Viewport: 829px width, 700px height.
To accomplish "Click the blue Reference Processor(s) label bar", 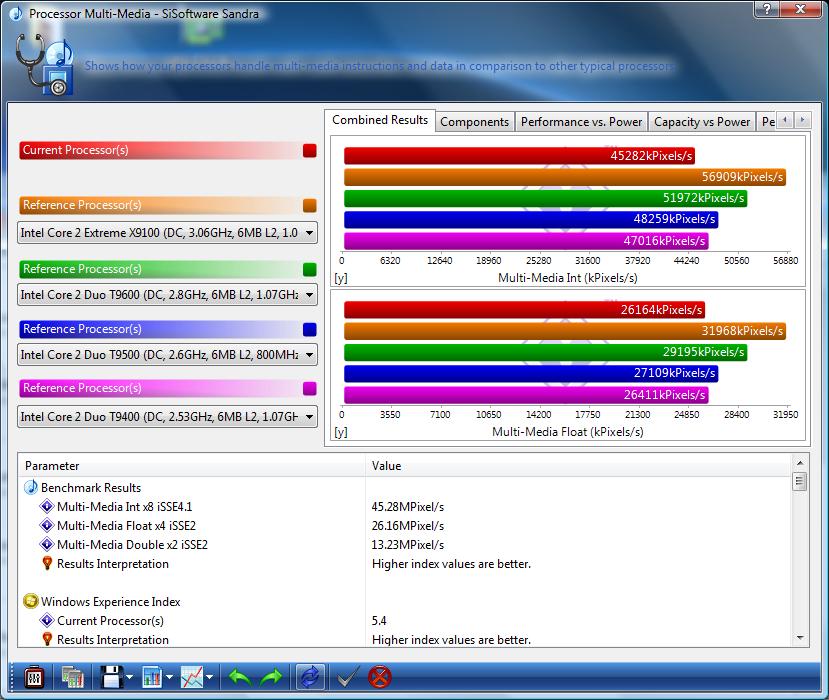I will [x=159, y=329].
